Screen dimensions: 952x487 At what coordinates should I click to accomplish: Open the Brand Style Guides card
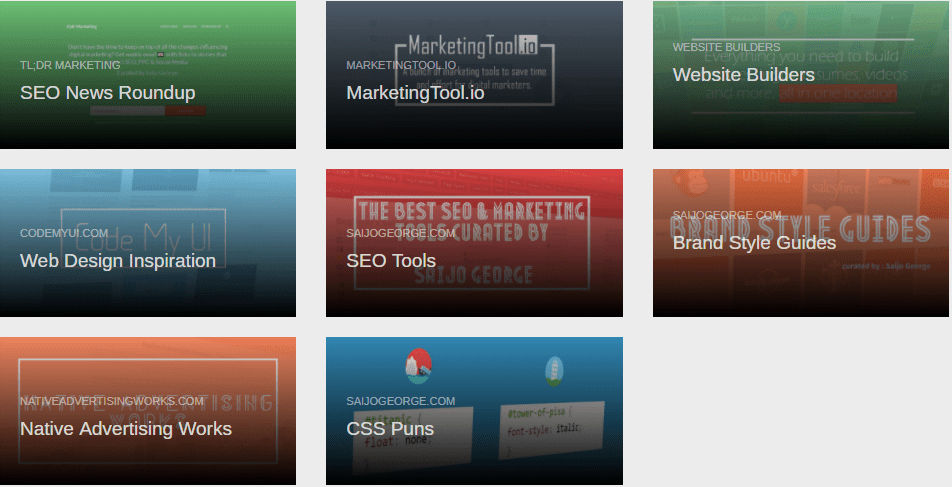[x=801, y=243]
